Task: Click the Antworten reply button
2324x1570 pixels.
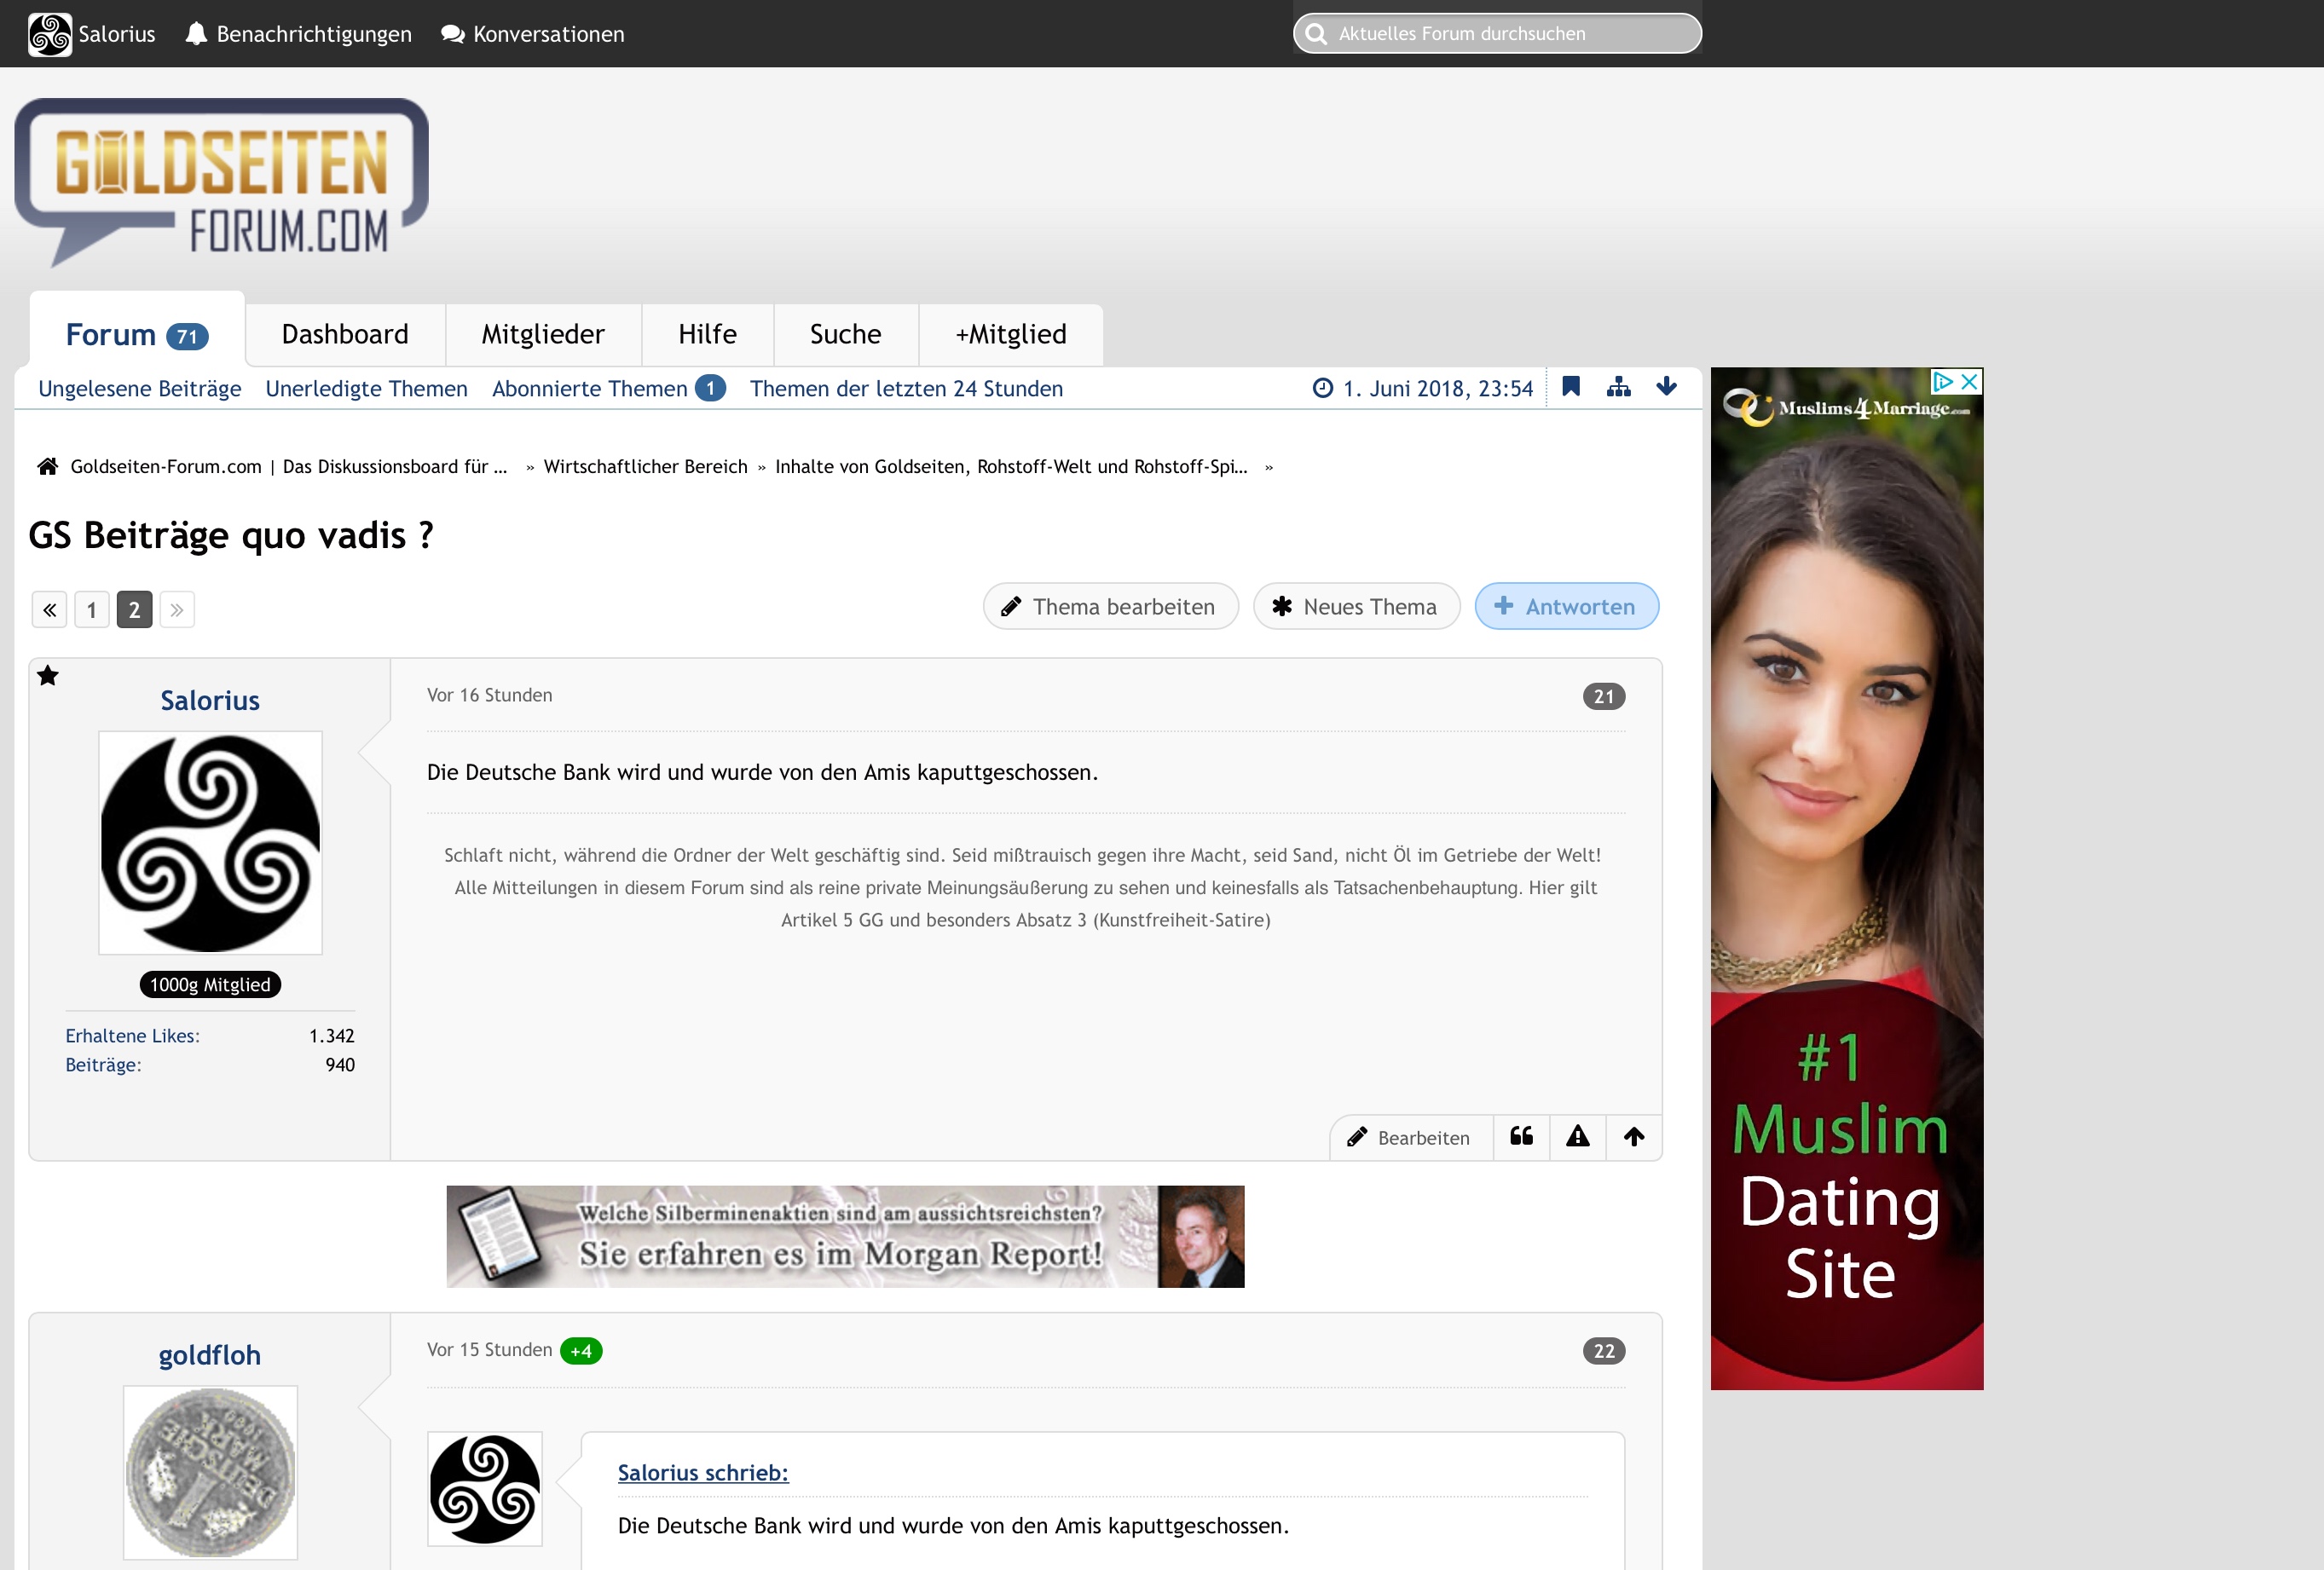Action: (1566, 607)
